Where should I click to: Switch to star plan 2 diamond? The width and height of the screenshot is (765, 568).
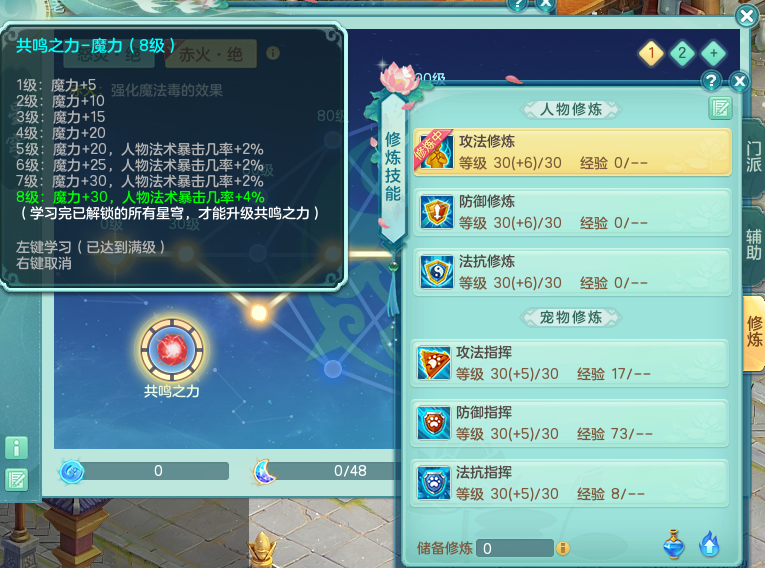pos(682,53)
